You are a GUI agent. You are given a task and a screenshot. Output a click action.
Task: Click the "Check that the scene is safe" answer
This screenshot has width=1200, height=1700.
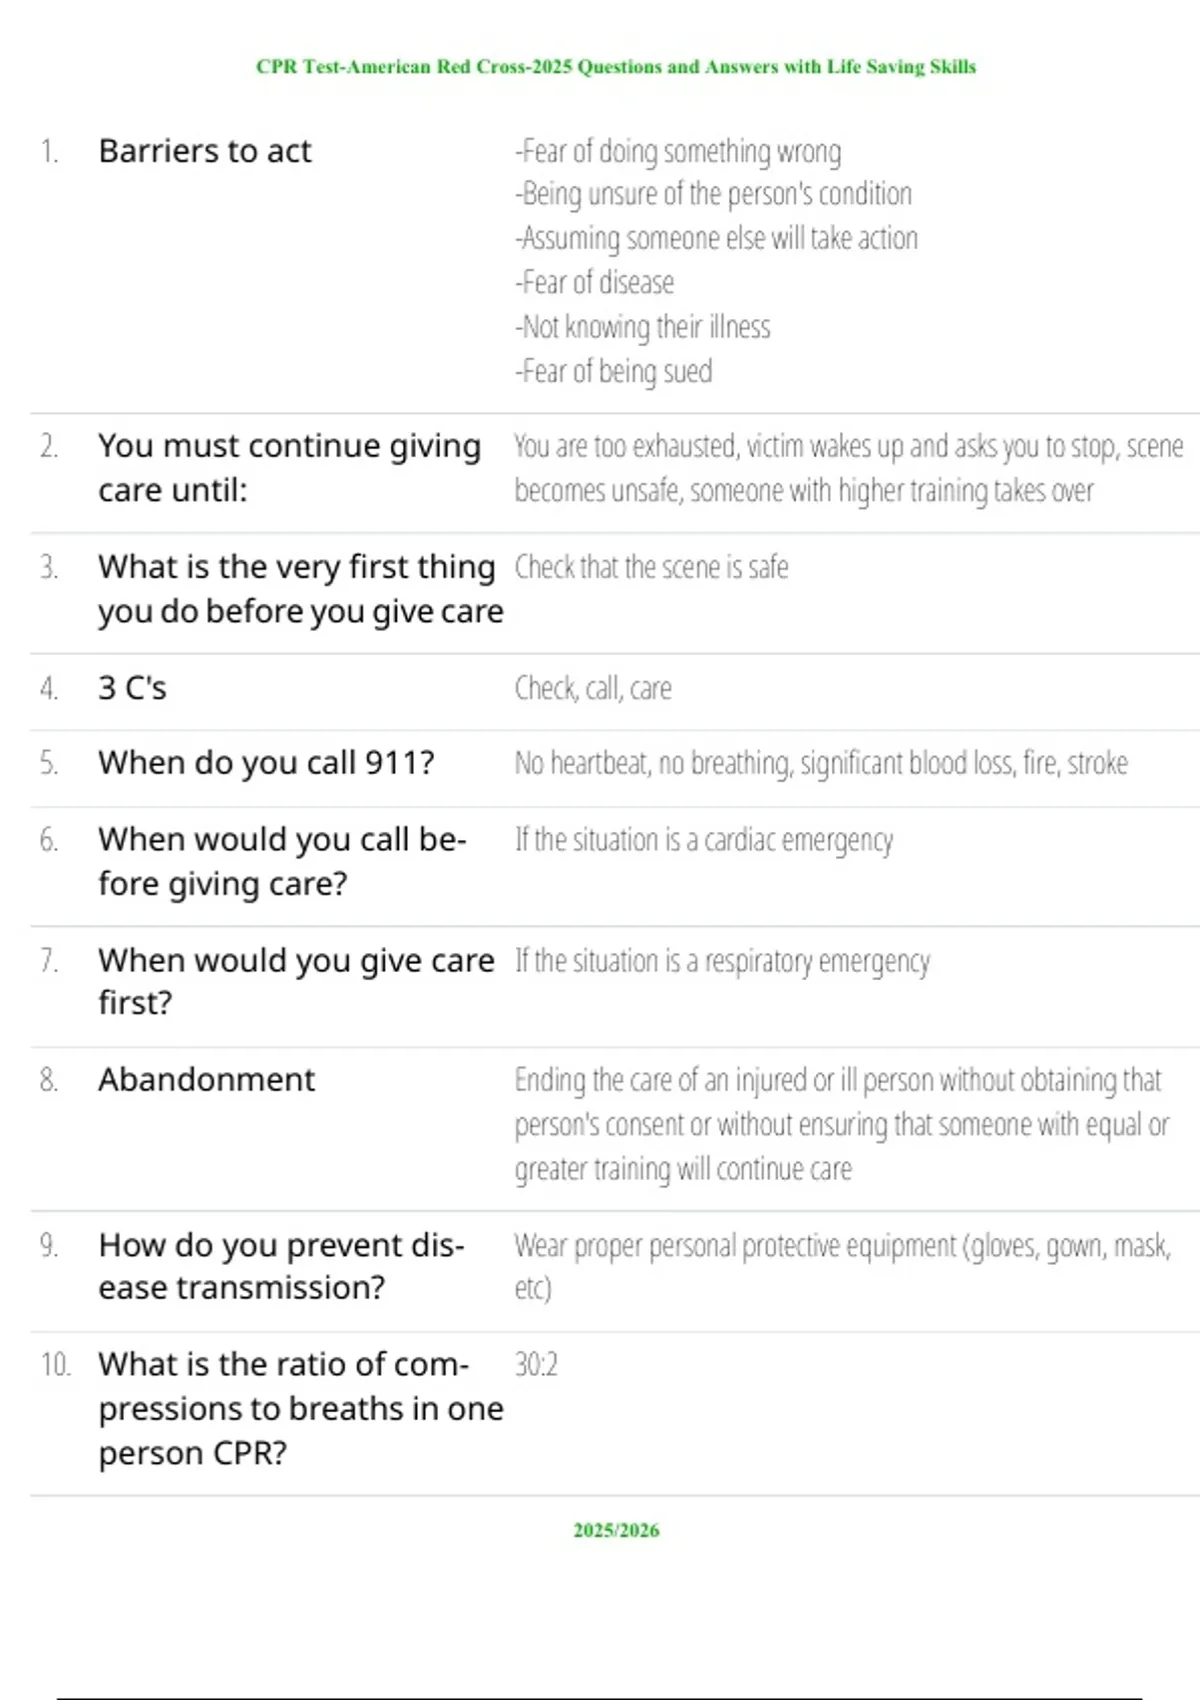coord(651,567)
